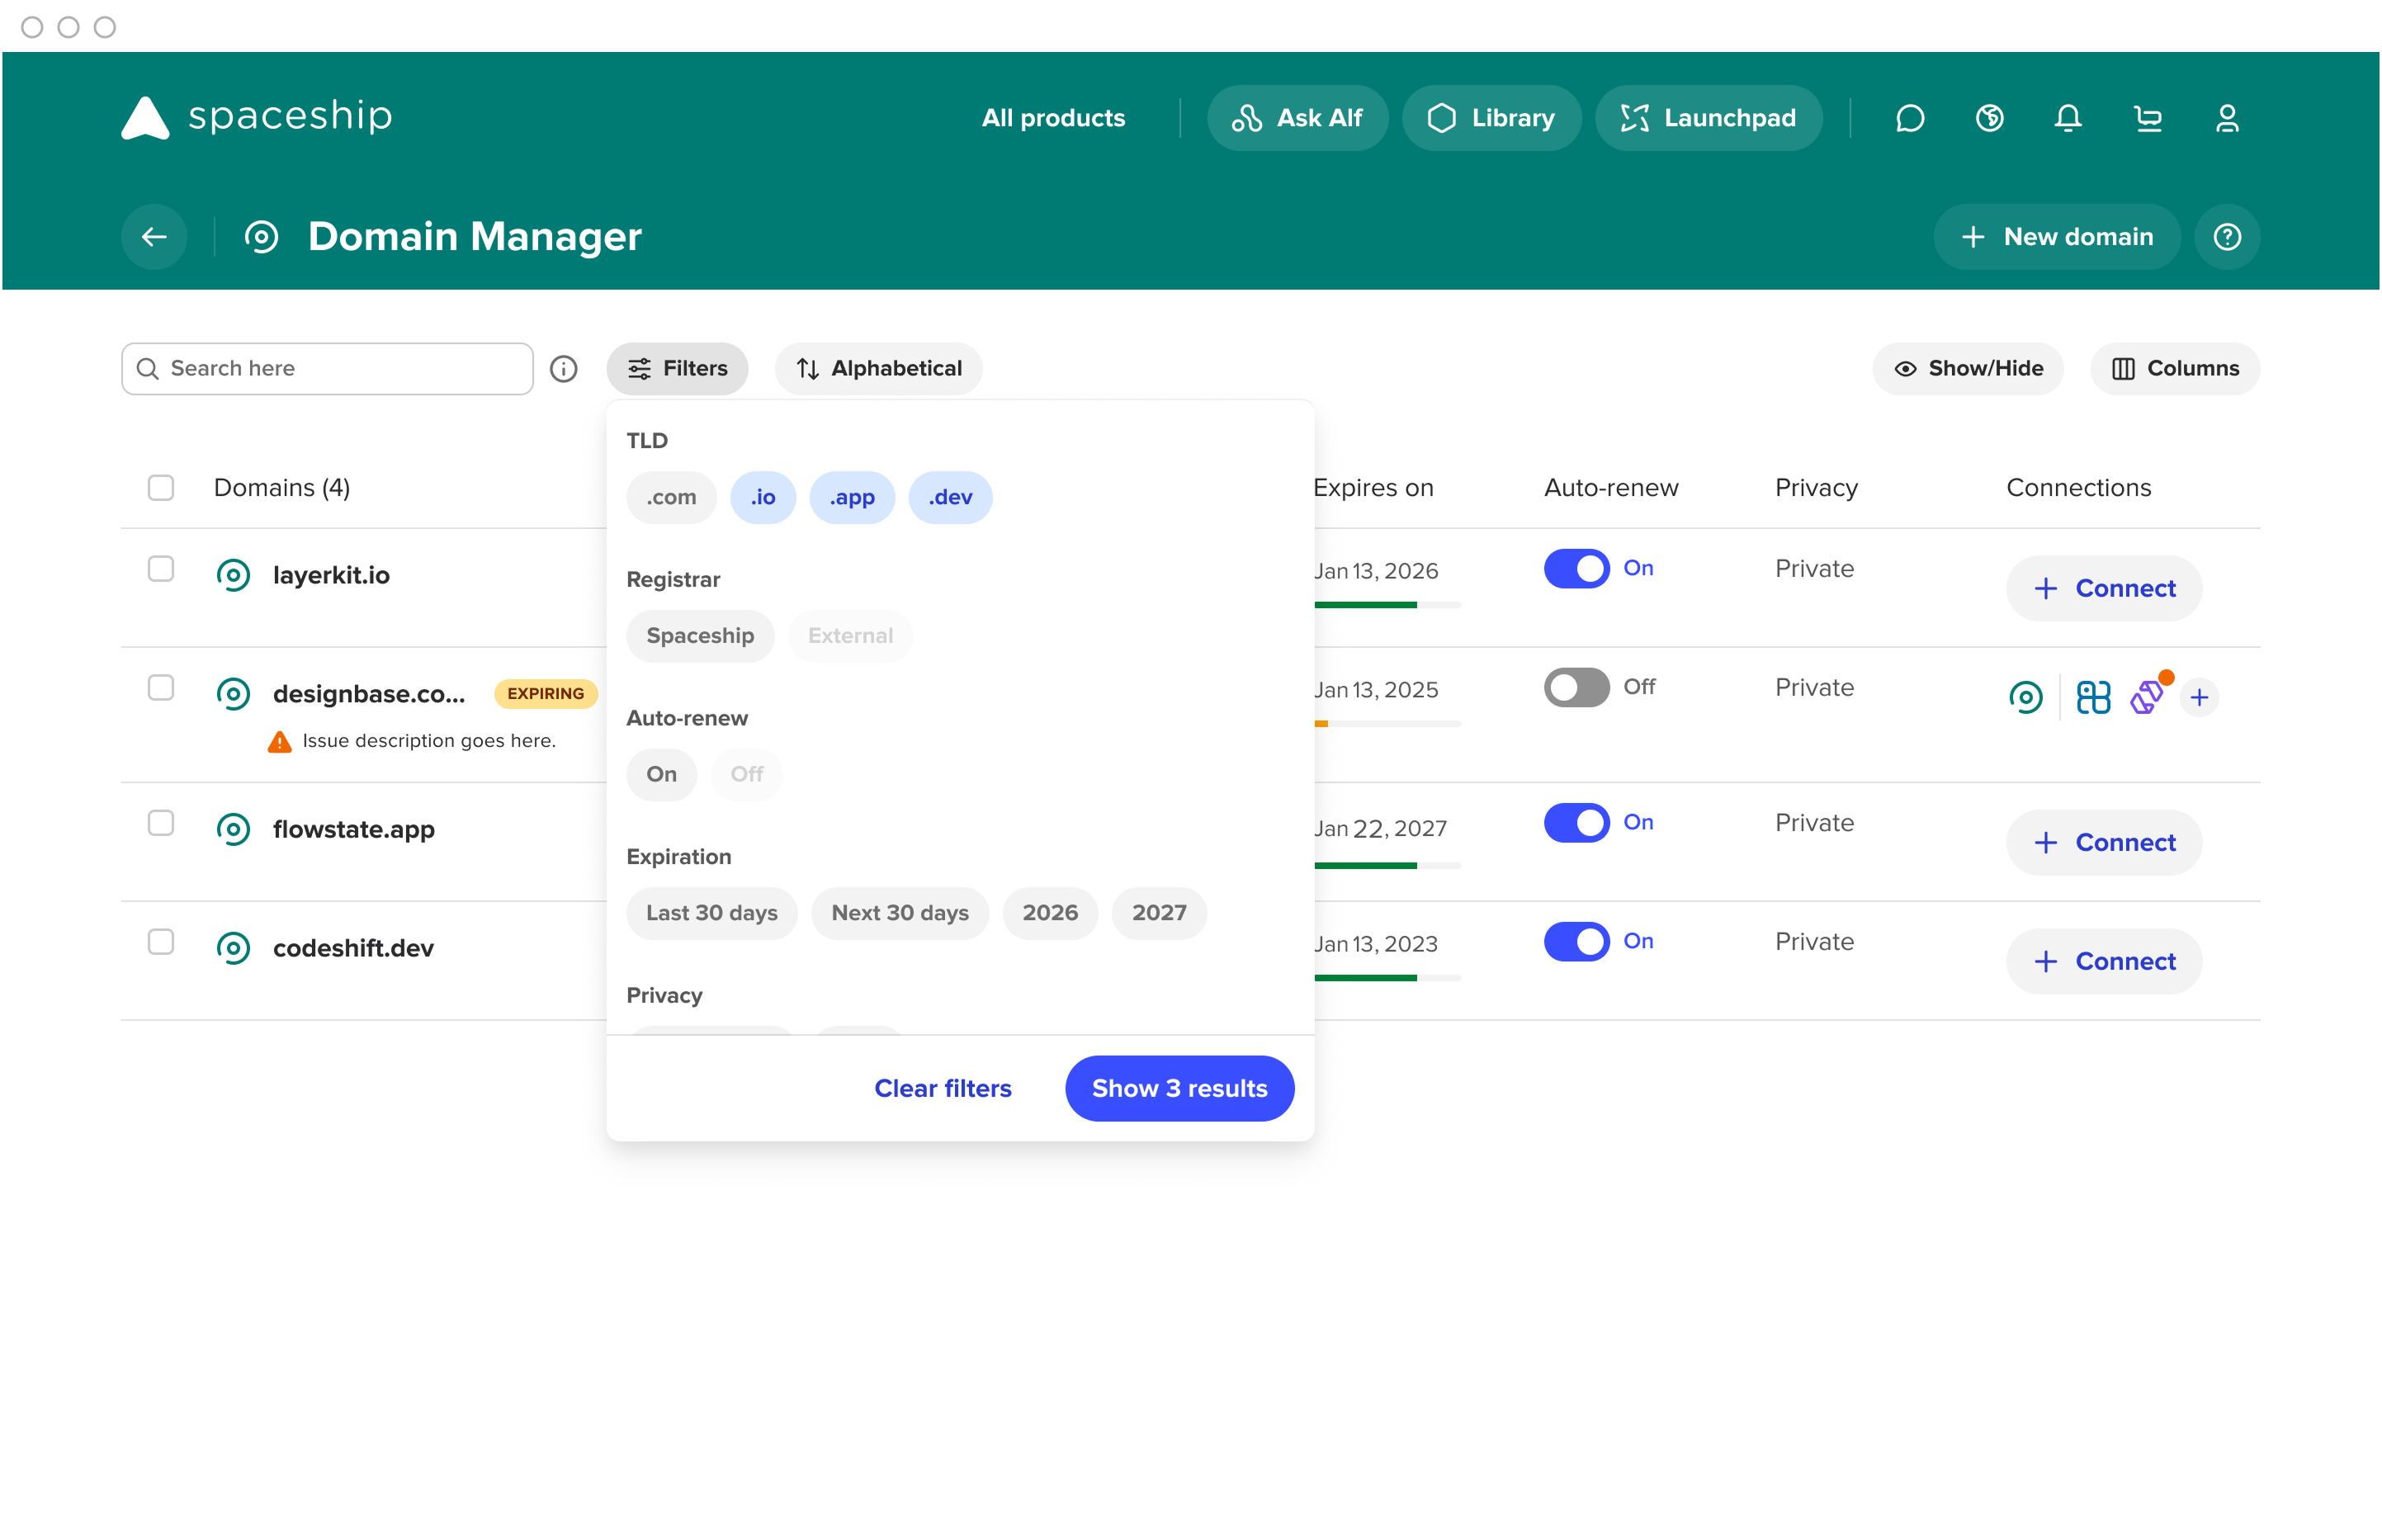Open the notifications bell
Viewport: 2382px width, 1540px height.
[2068, 118]
